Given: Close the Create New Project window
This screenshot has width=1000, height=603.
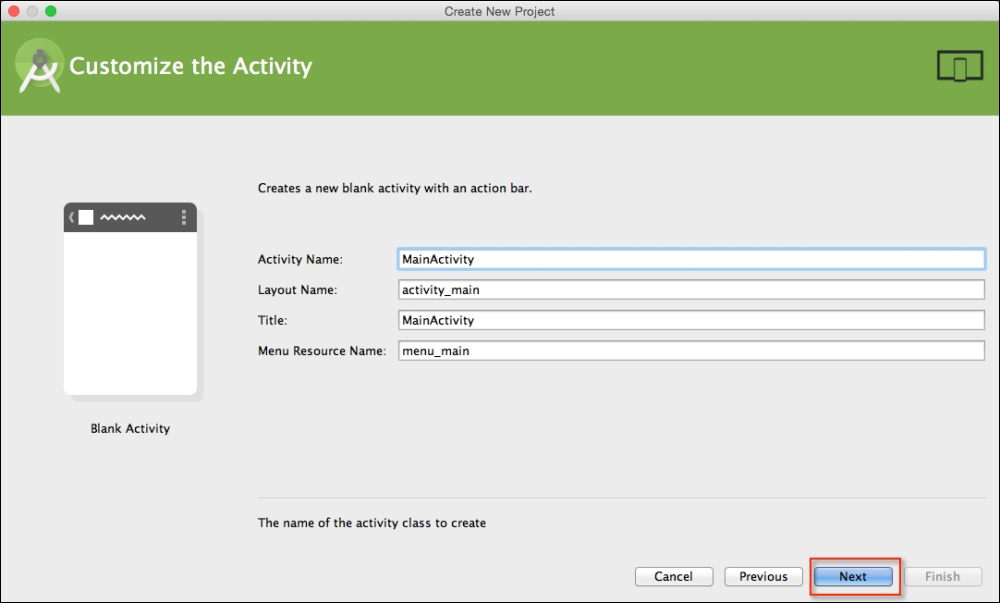Looking at the screenshot, I should [x=14, y=11].
